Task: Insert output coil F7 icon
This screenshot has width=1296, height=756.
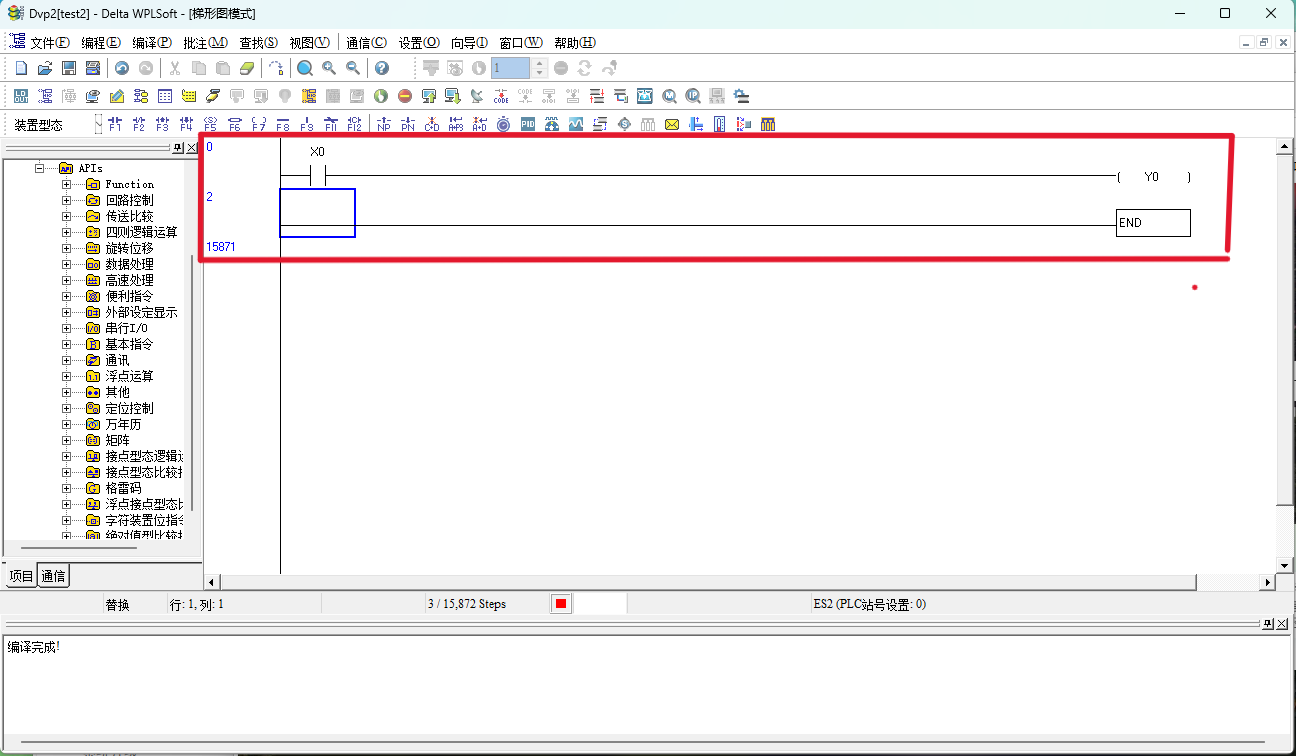Action: 258,124
